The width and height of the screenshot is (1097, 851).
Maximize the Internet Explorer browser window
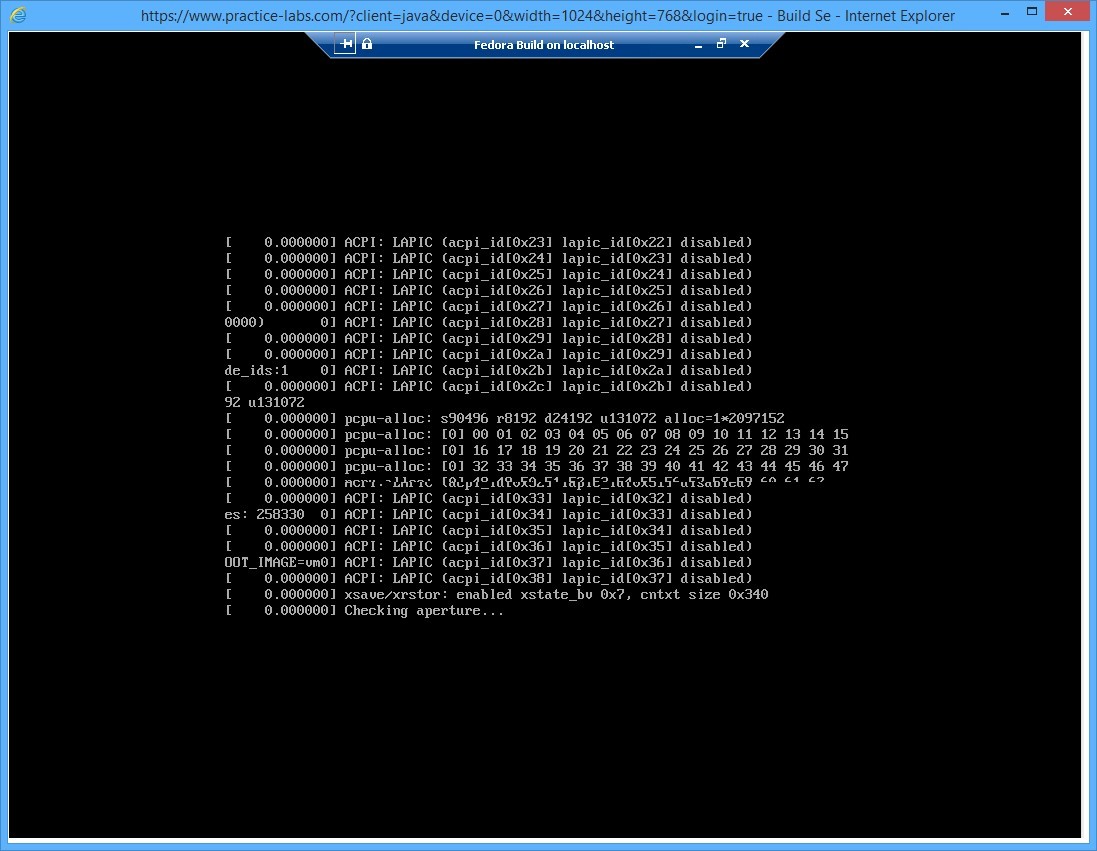point(1032,11)
